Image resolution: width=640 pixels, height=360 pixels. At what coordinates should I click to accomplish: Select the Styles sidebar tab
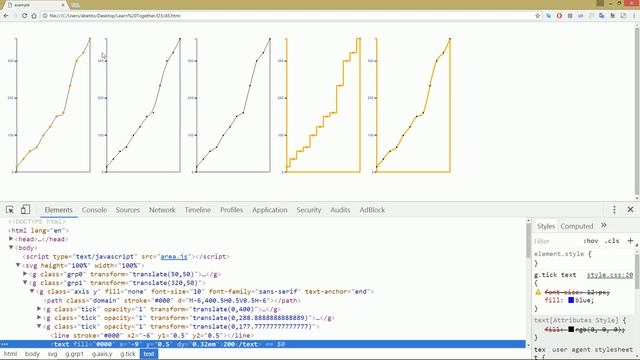[546, 226]
